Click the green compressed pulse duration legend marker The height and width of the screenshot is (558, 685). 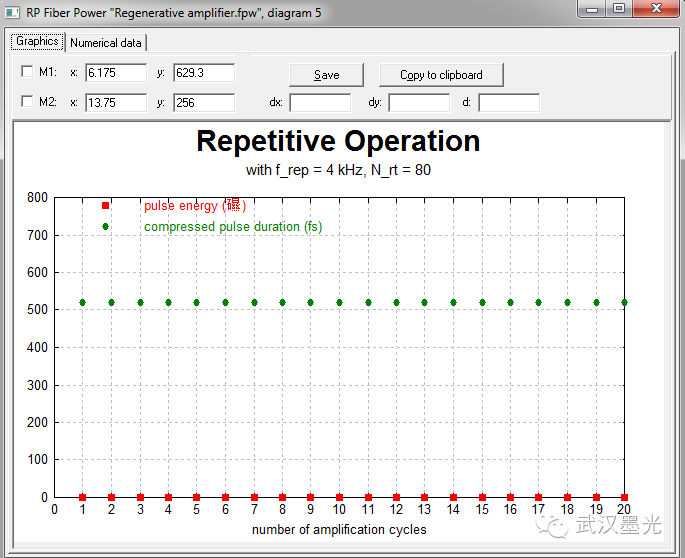105,226
